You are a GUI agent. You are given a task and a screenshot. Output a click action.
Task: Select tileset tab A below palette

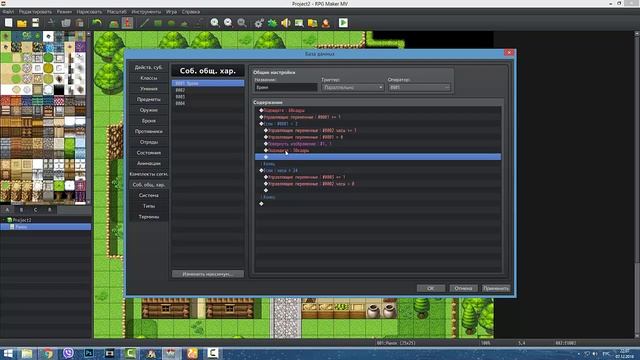click(7, 210)
